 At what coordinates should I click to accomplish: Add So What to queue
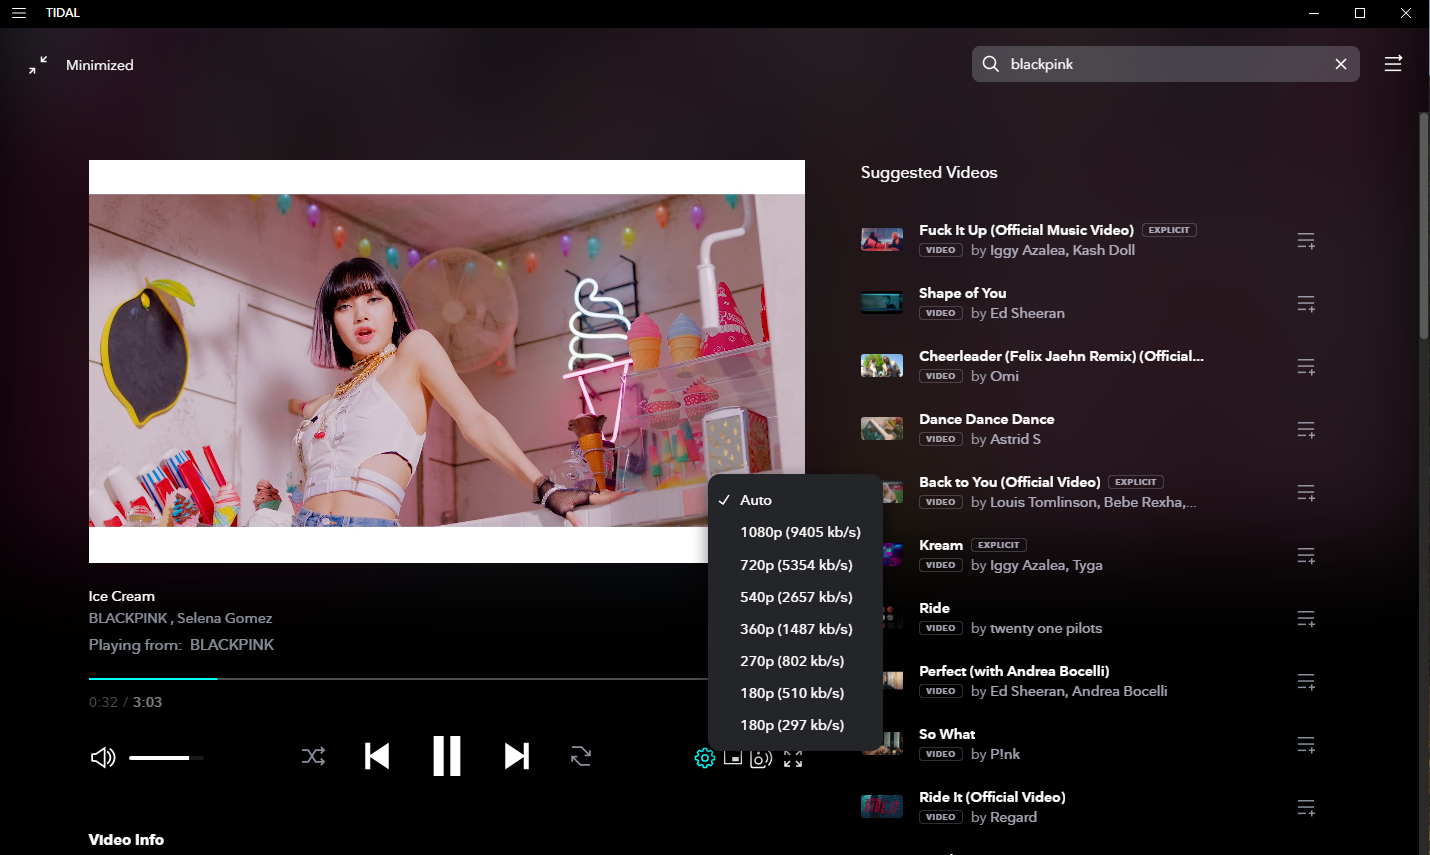[x=1306, y=745]
